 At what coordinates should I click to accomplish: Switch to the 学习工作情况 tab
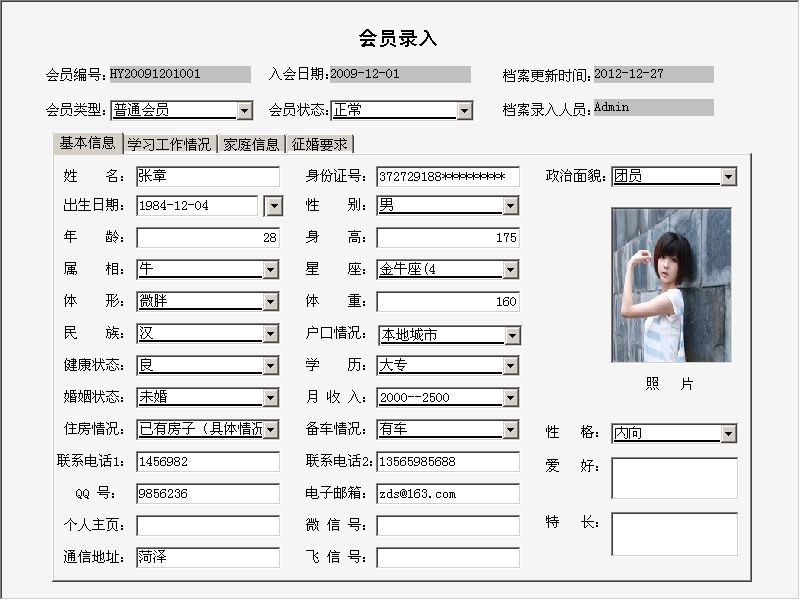click(x=170, y=144)
